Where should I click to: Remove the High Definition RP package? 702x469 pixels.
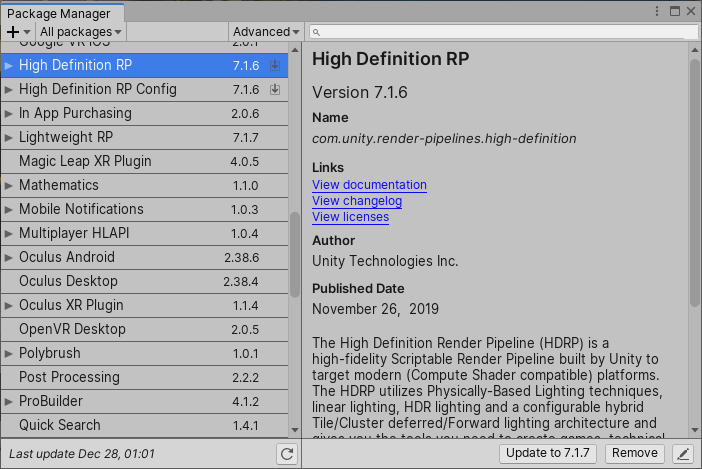[x=634, y=453]
